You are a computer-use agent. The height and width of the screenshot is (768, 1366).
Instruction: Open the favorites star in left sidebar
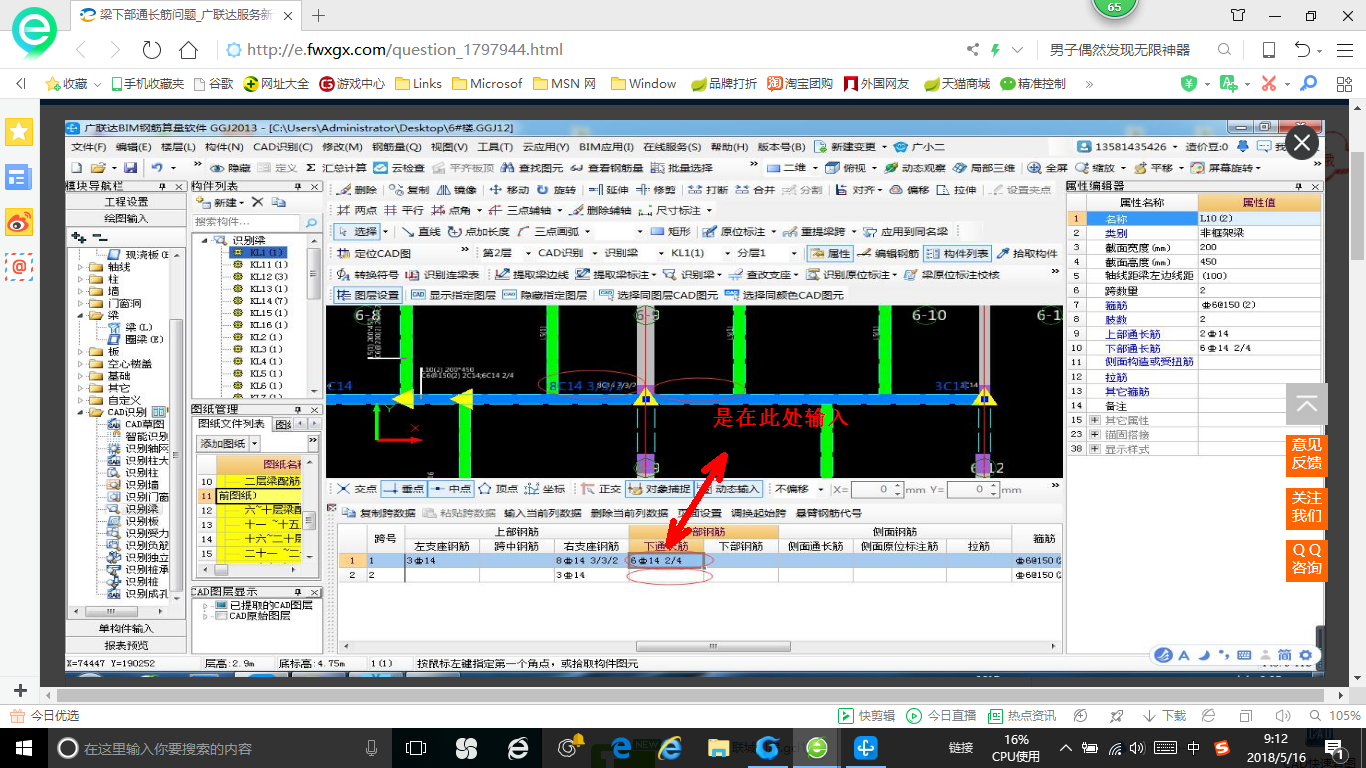(x=19, y=131)
